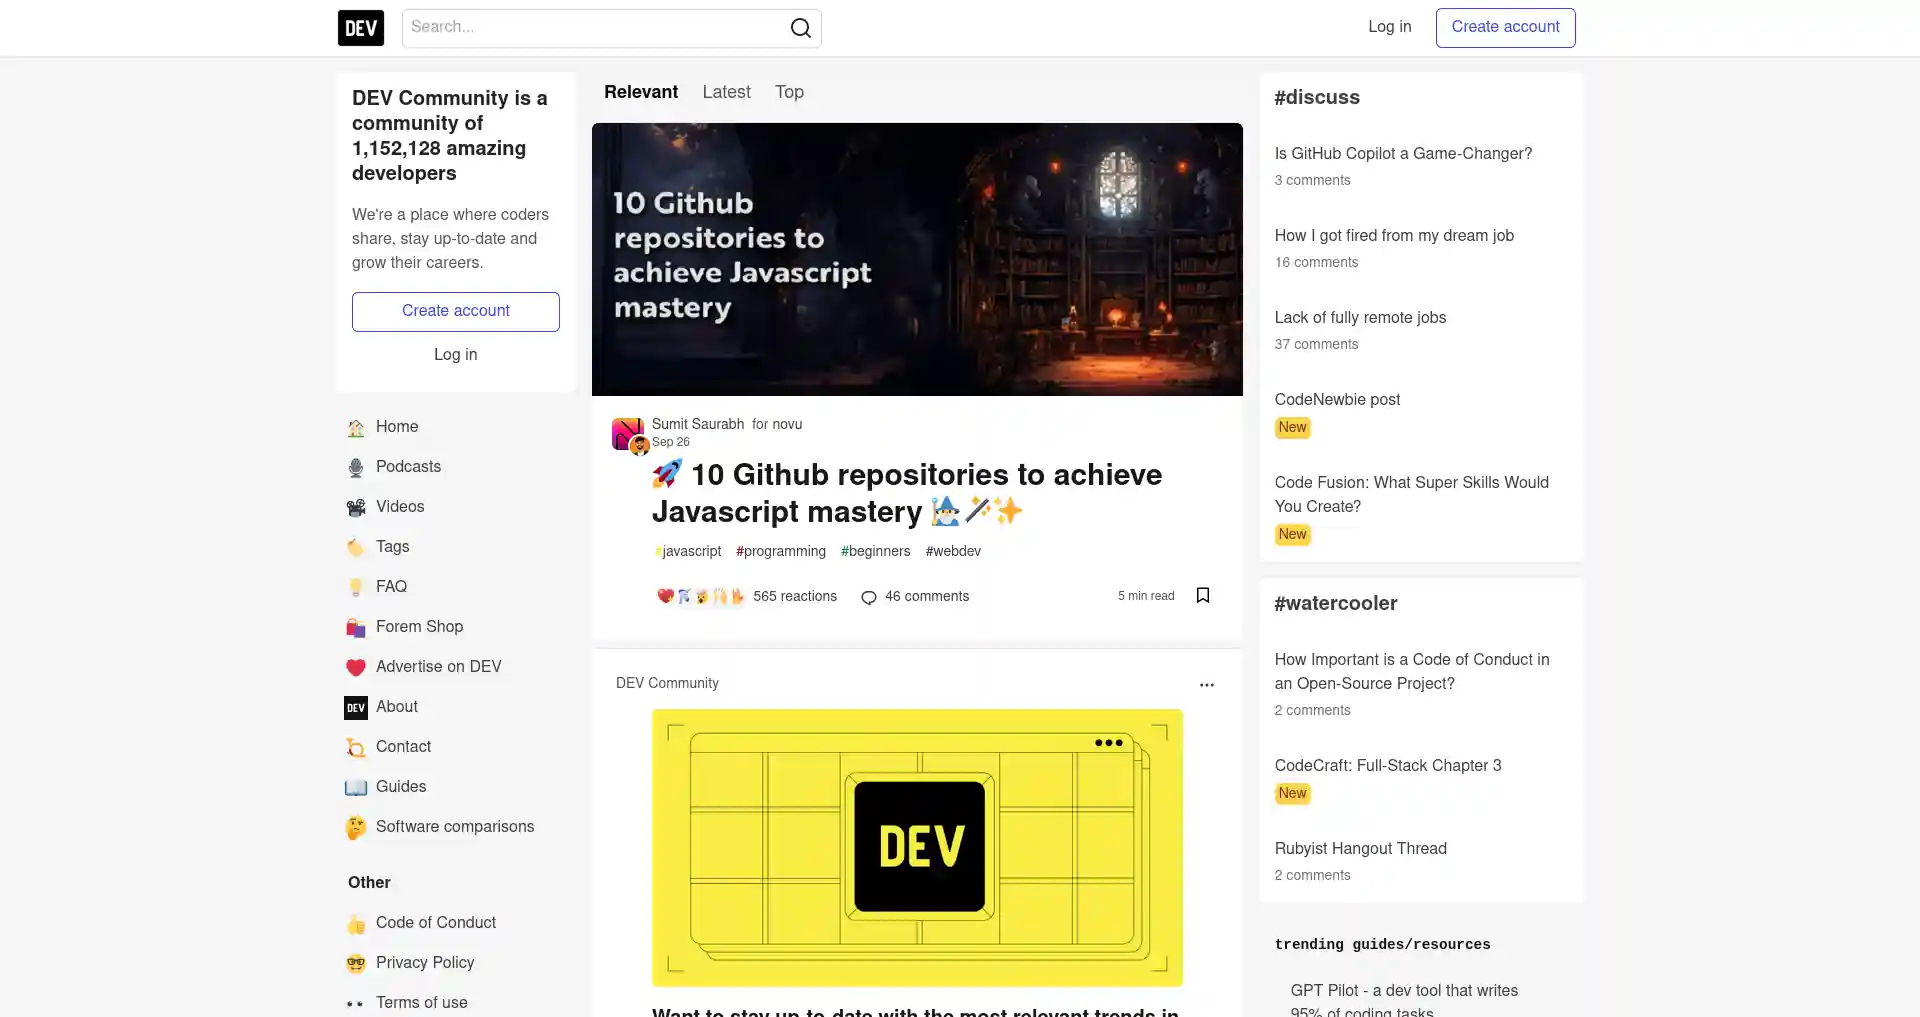Click the DEV logo in header
The height and width of the screenshot is (1017, 1920).
(x=361, y=28)
